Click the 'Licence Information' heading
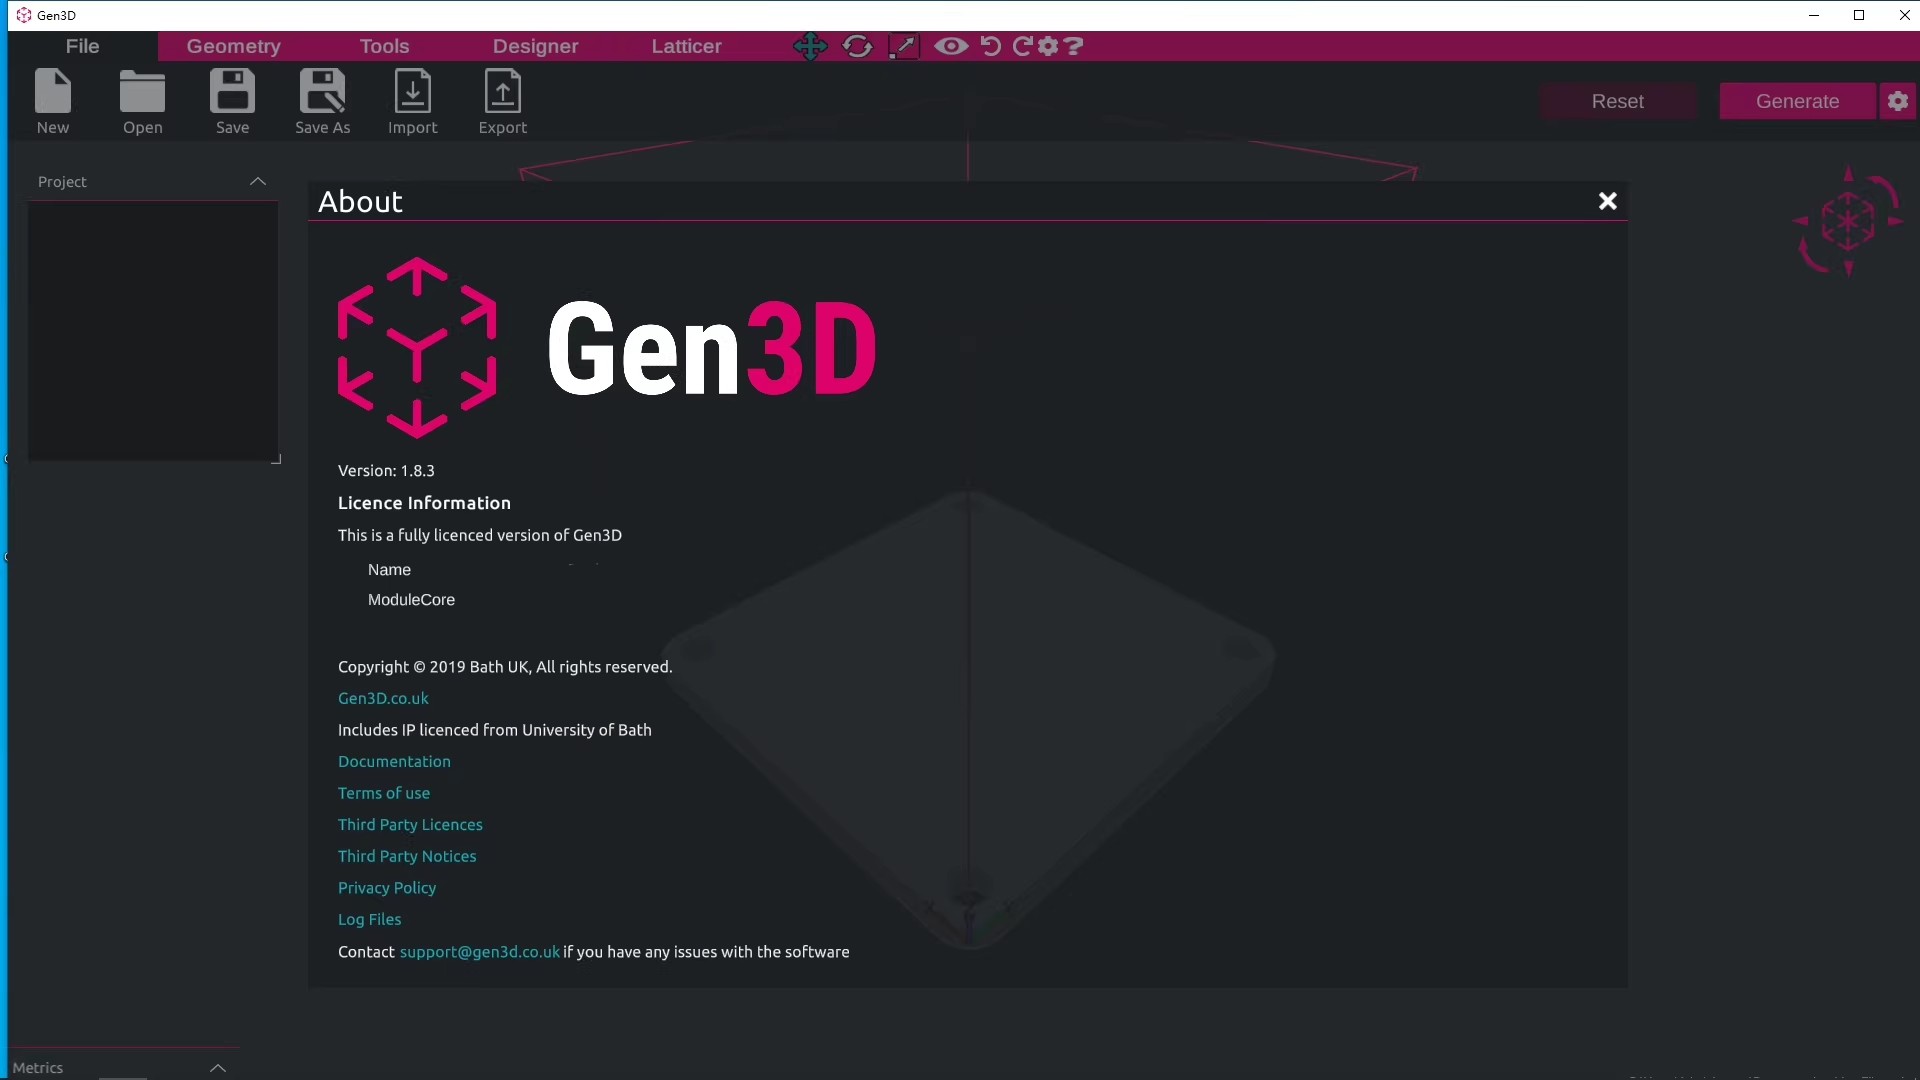Viewport: 1920px width, 1080px height. [424, 503]
